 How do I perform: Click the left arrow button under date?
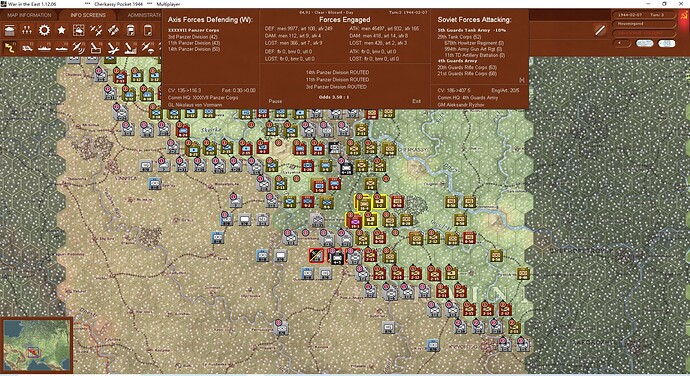[x=621, y=43]
